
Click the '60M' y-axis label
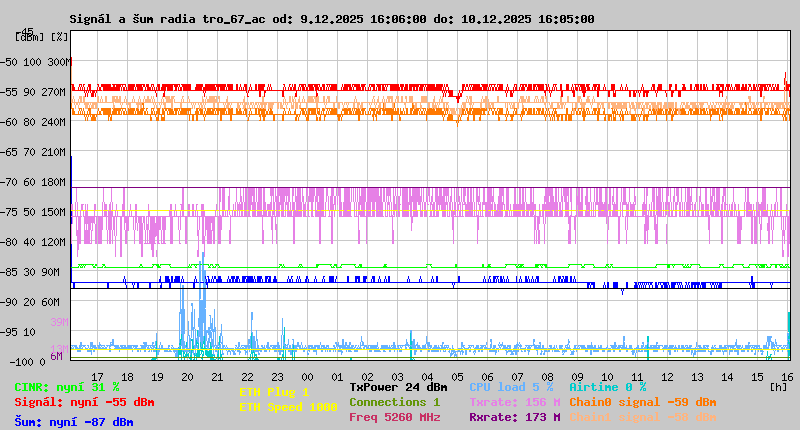tap(50, 302)
